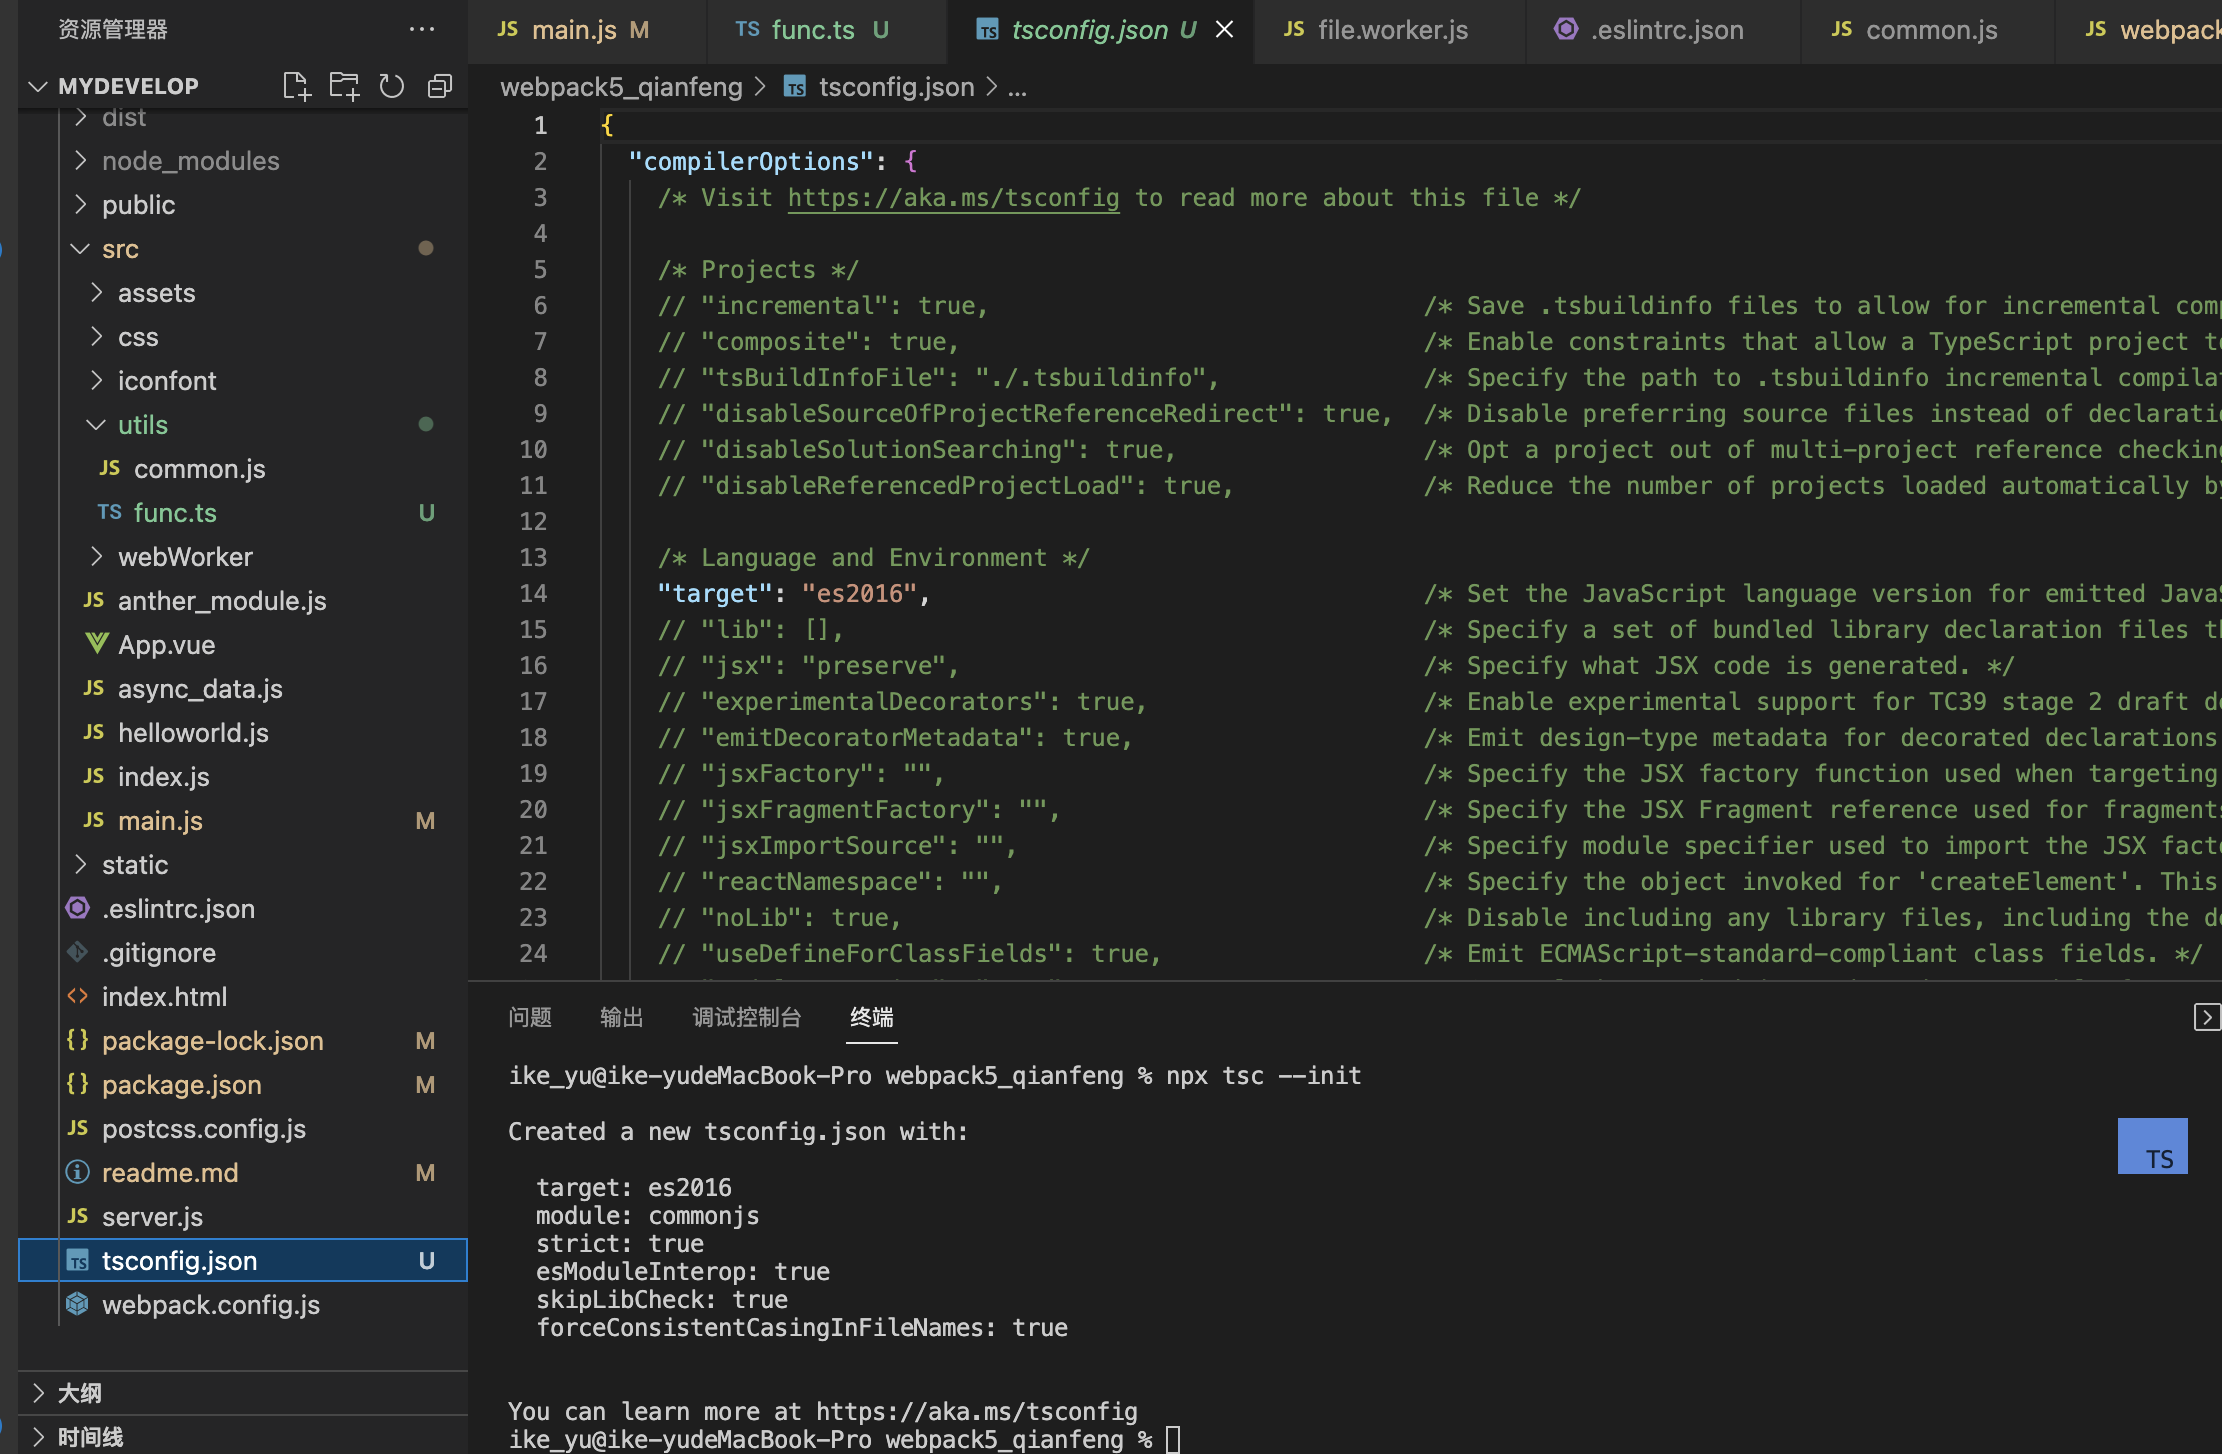Open the https://aka.ms/tsconfig link in editor
The width and height of the screenshot is (2222, 1454).
pyautogui.click(x=953, y=198)
